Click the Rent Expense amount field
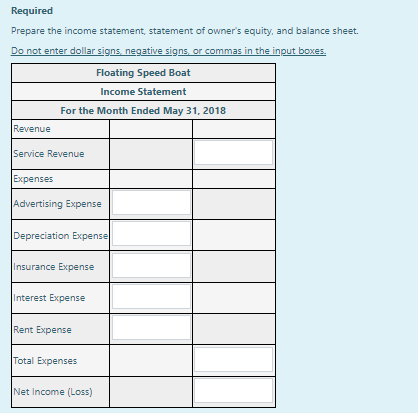Viewport: 418px width, 413px height. [x=151, y=328]
